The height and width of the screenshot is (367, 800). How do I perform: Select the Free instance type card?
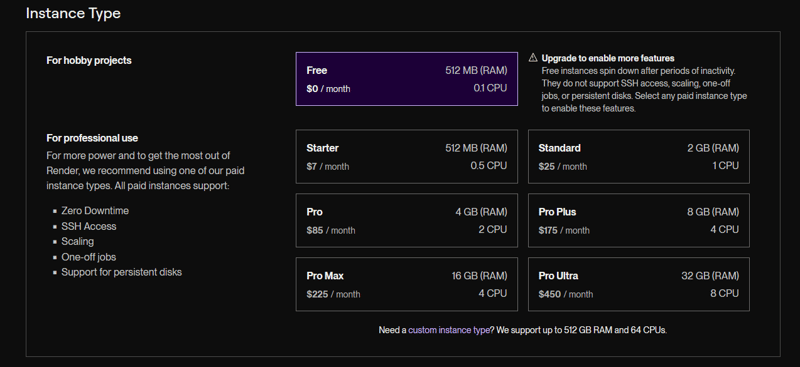point(407,79)
